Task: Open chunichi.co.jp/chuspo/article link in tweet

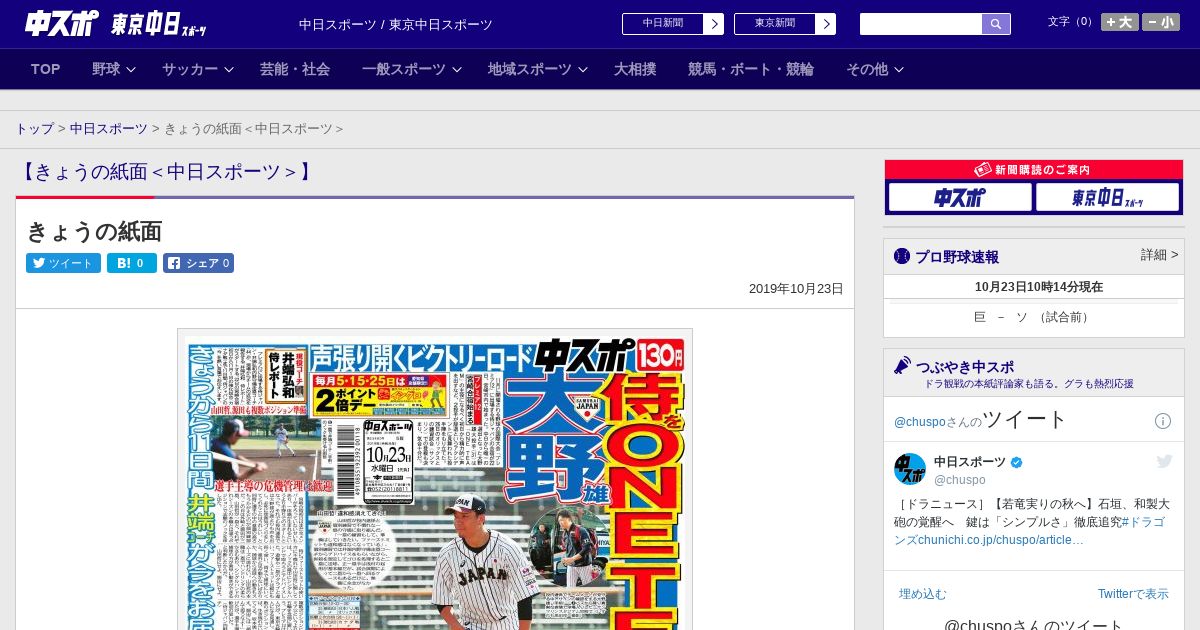Action: coord(1003,540)
